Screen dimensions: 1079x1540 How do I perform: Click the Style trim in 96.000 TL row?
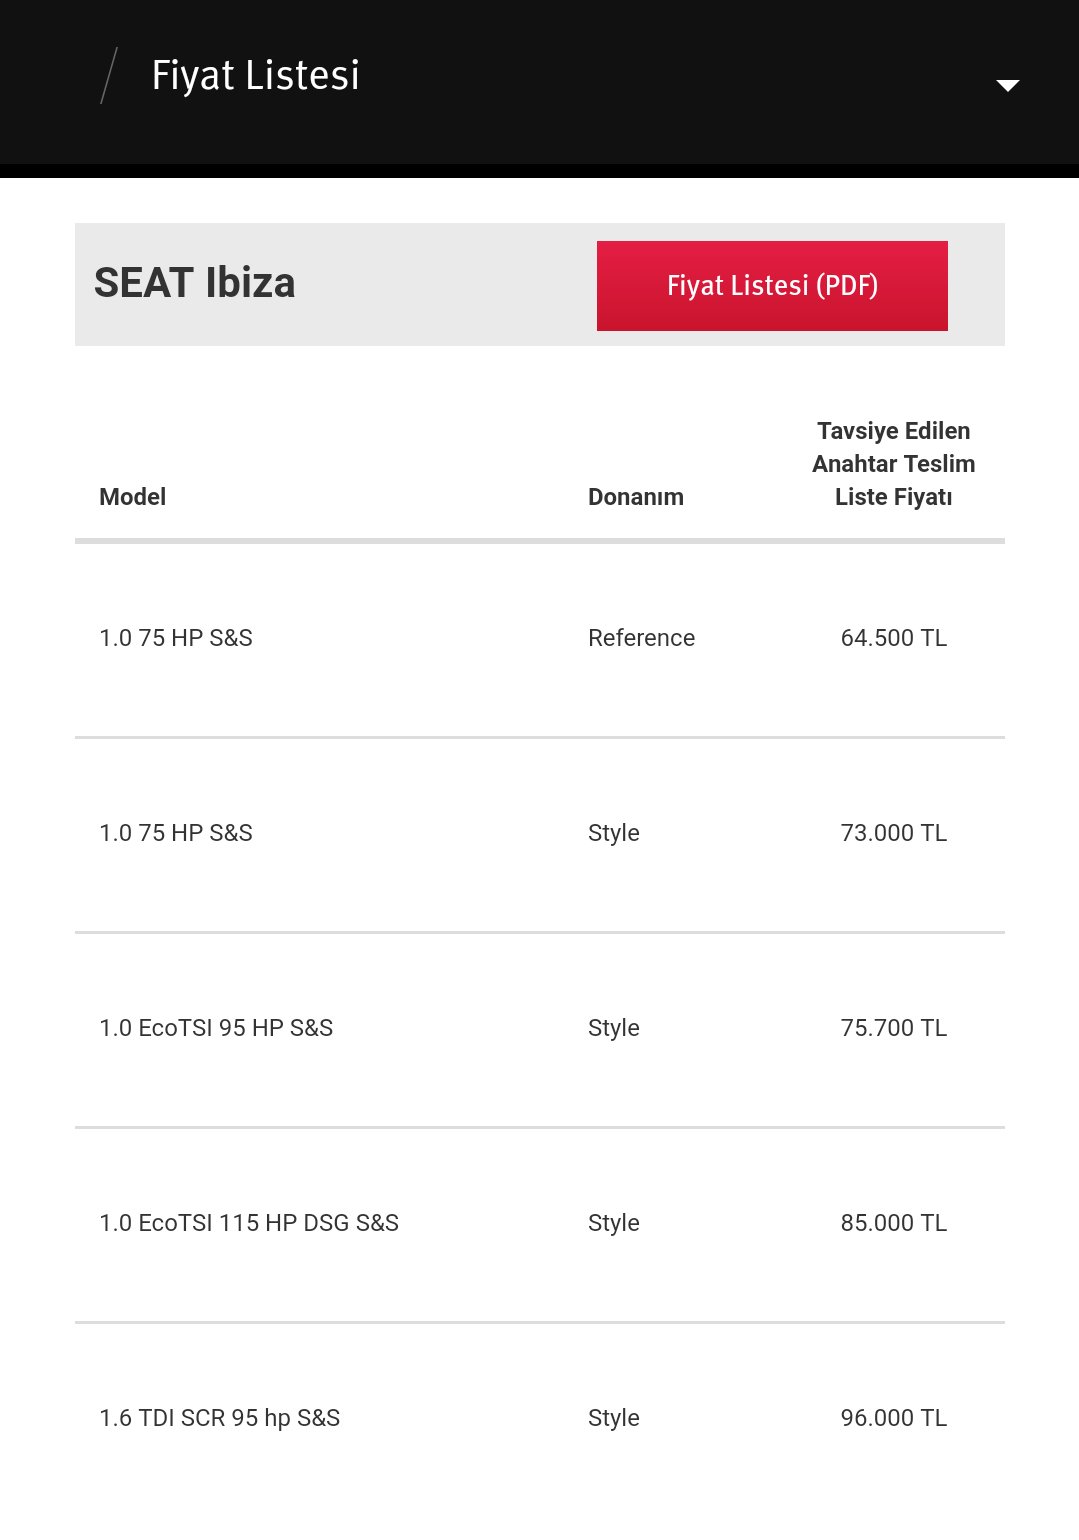click(614, 1418)
